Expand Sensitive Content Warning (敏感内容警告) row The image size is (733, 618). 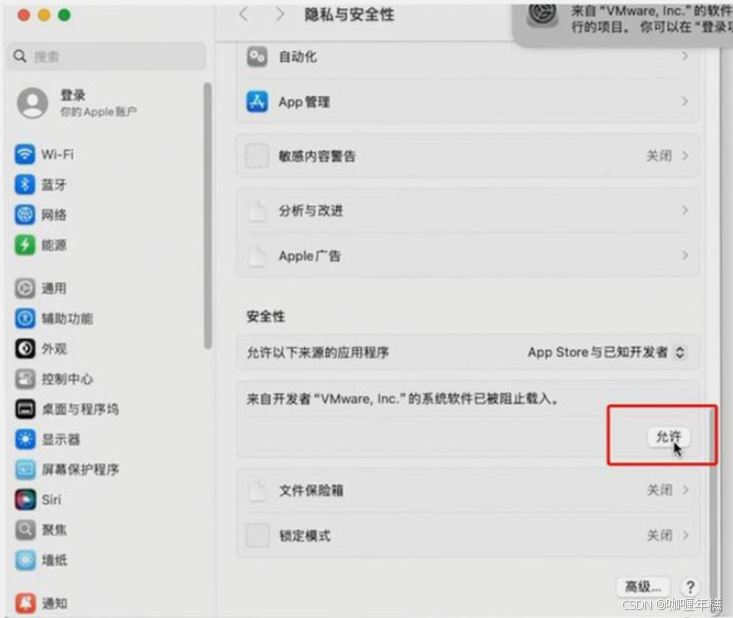467,156
